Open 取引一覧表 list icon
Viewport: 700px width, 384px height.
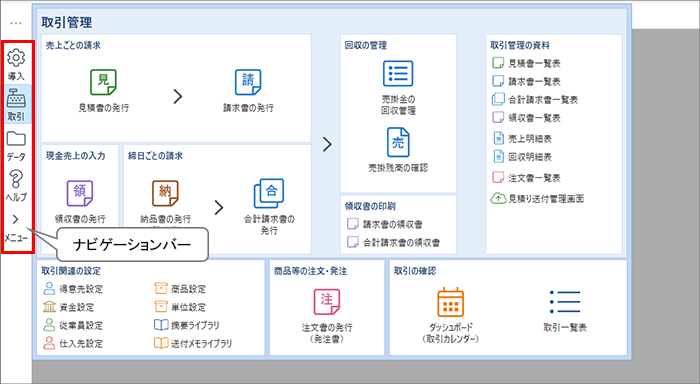(565, 302)
